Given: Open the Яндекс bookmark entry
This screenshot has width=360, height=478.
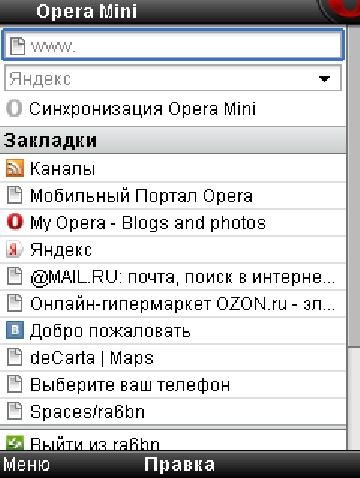Looking at the screenshot, I should tap(173, 250).
